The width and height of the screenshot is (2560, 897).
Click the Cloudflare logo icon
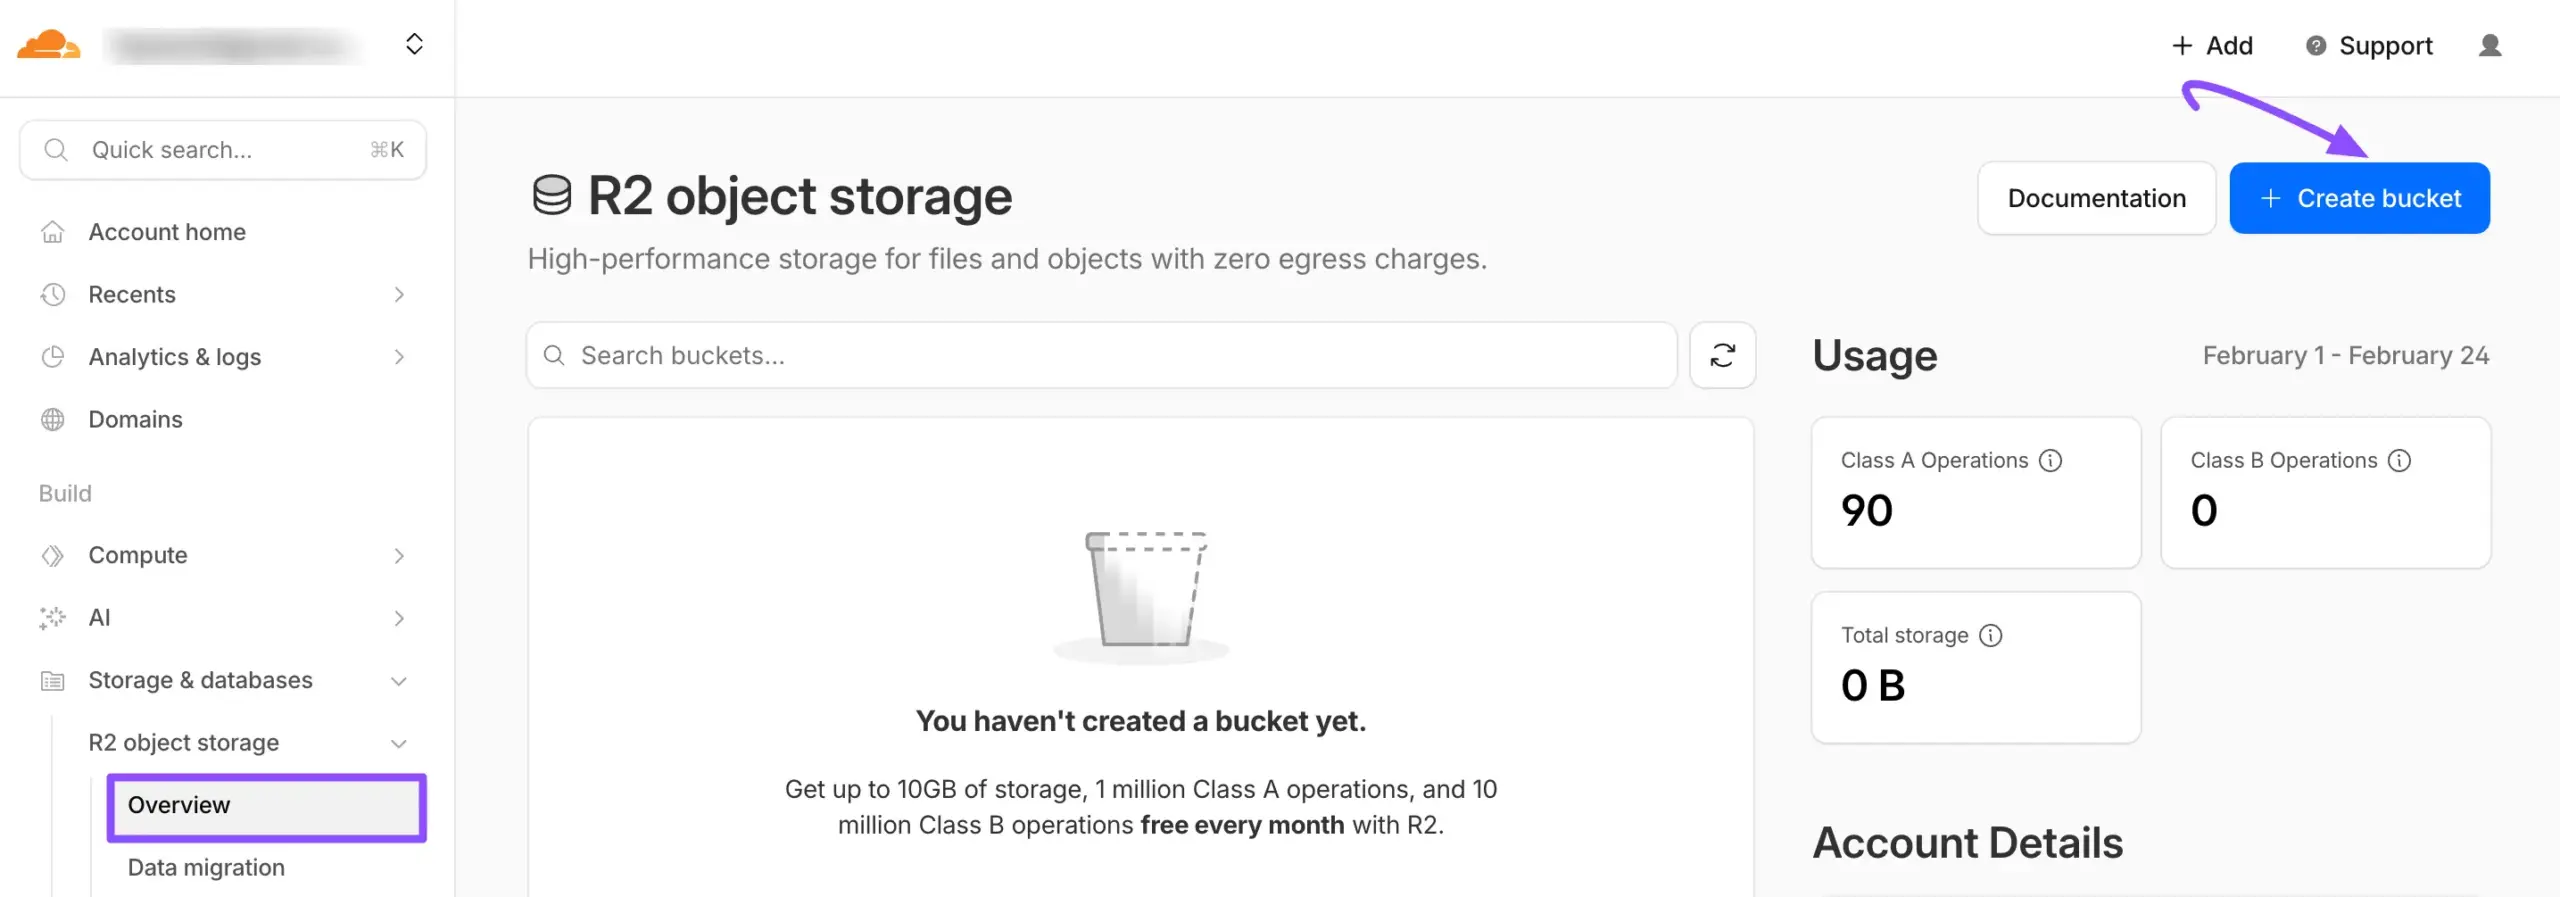tap(48, 45)
